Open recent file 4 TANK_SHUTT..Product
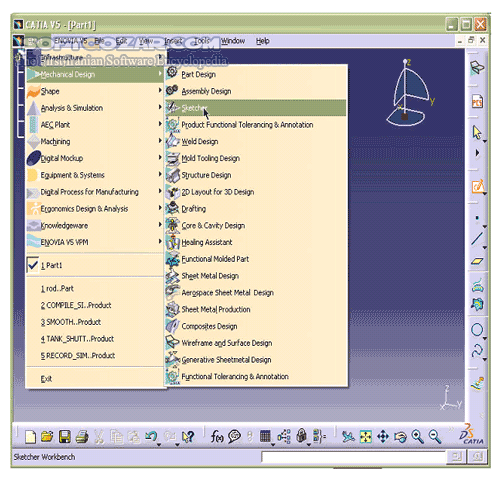Screen dimensions: 494x491 coord(95,339)
